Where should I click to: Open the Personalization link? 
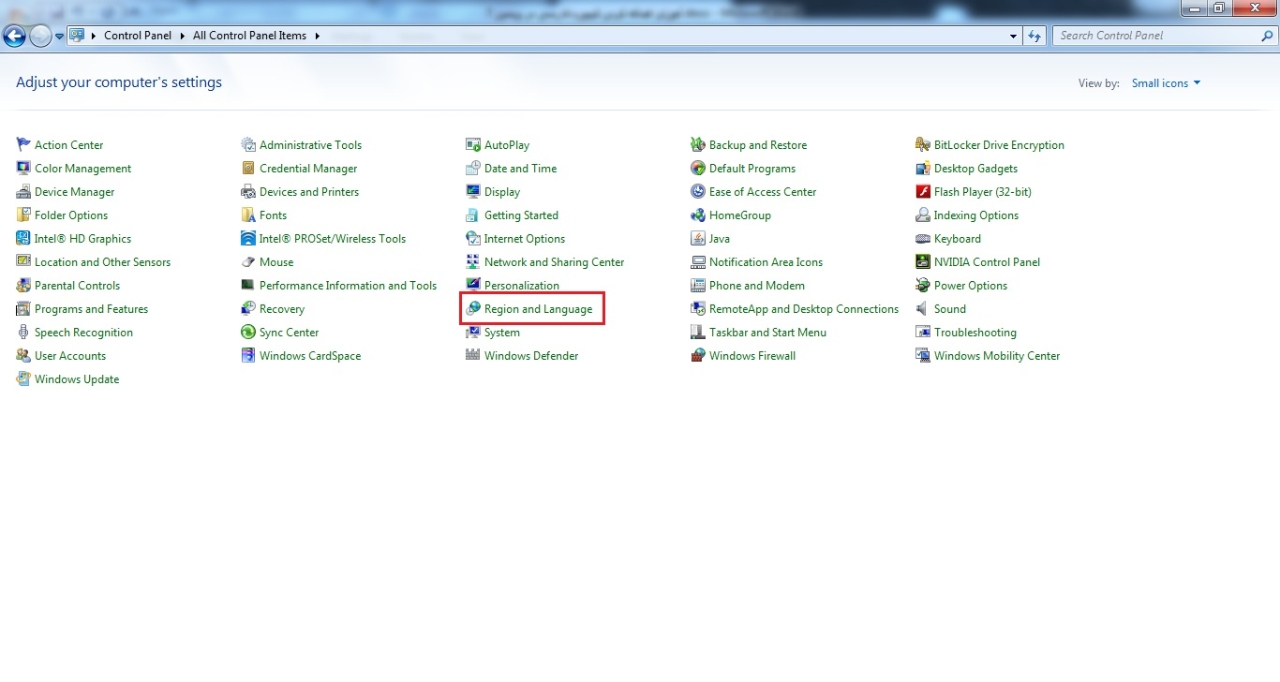click(x=522, y=286)
